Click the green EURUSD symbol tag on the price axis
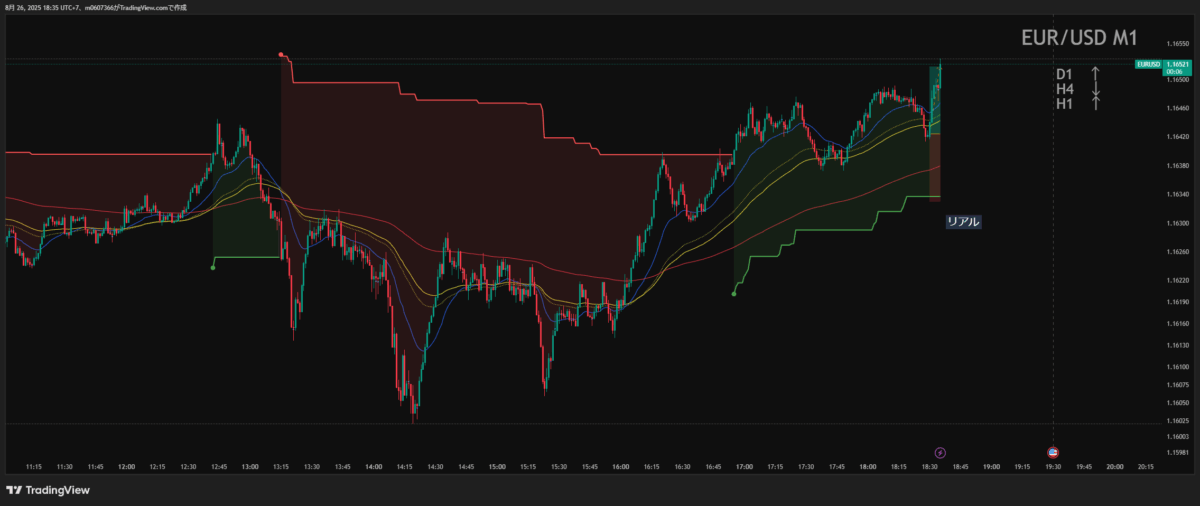Viewport: 1200px width, 506px height. [x=1148, y=64]
